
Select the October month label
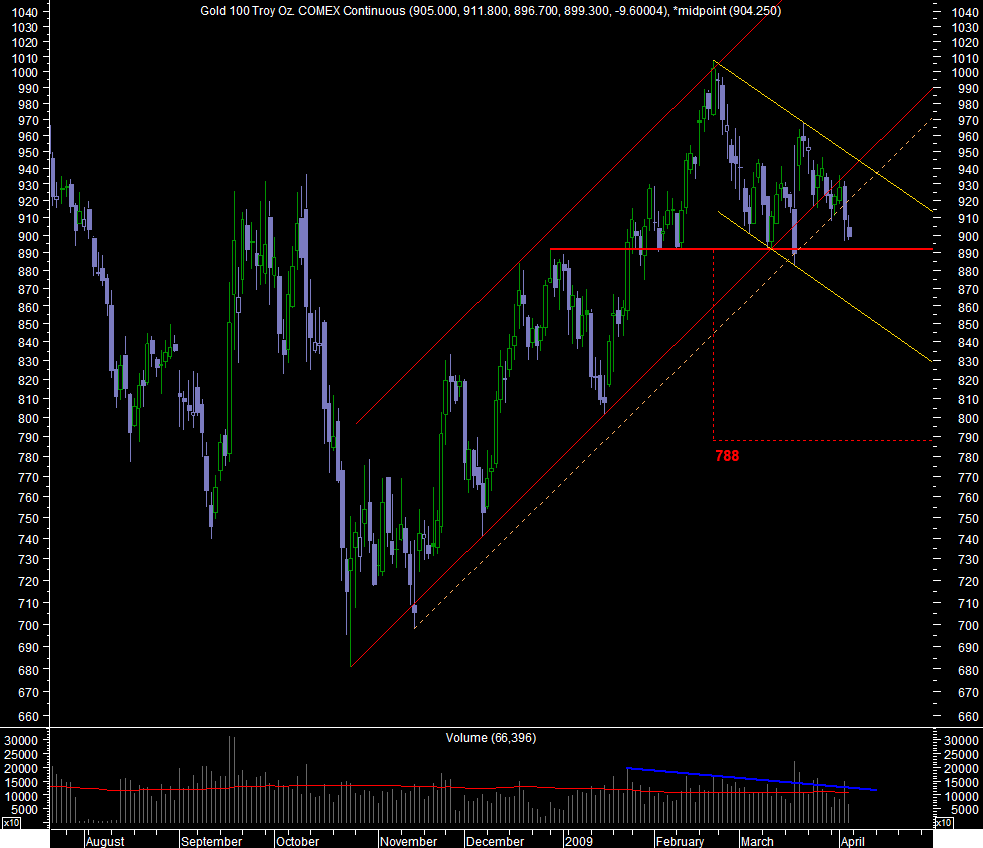[298, 841]
